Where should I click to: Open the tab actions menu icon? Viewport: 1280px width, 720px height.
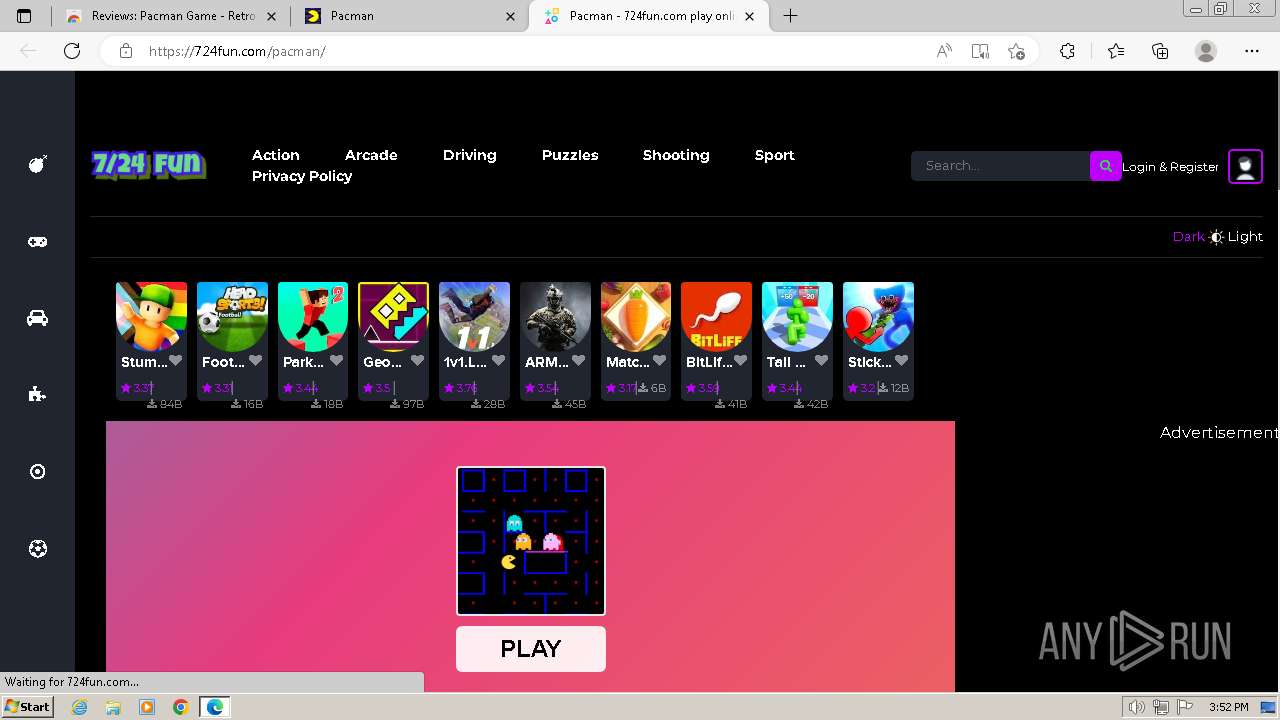click(24, 16)
